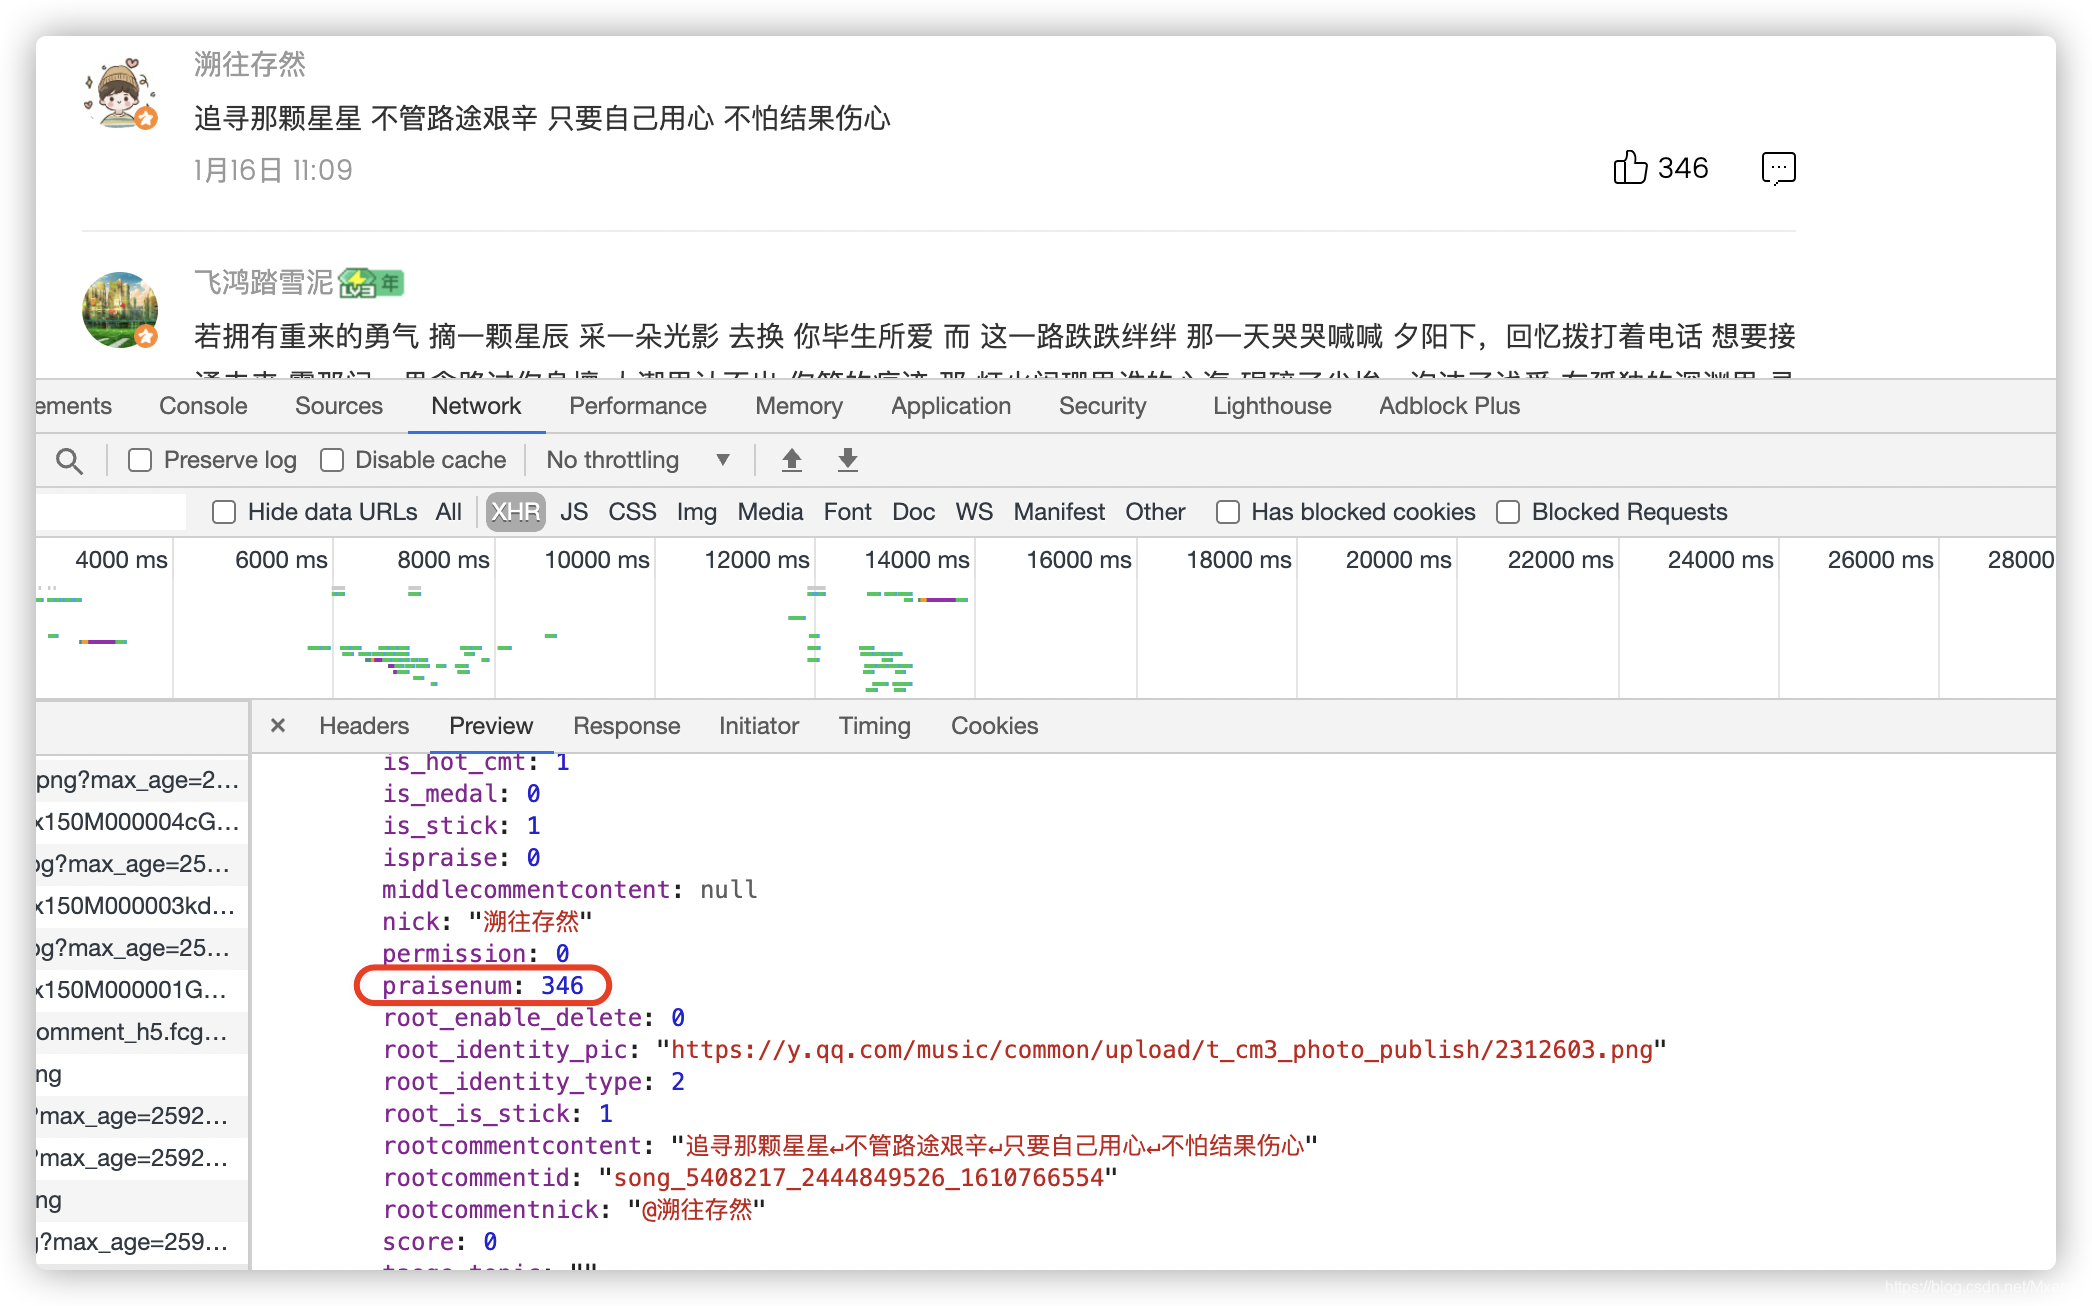Open the Response tab in details pane

(x=626, y=726)
